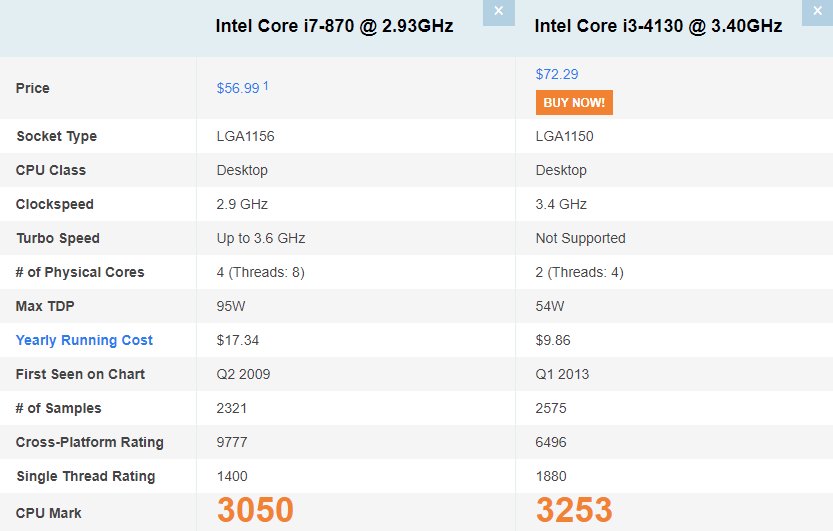
Task: Click the Price row label
Action: coord(32,88)
